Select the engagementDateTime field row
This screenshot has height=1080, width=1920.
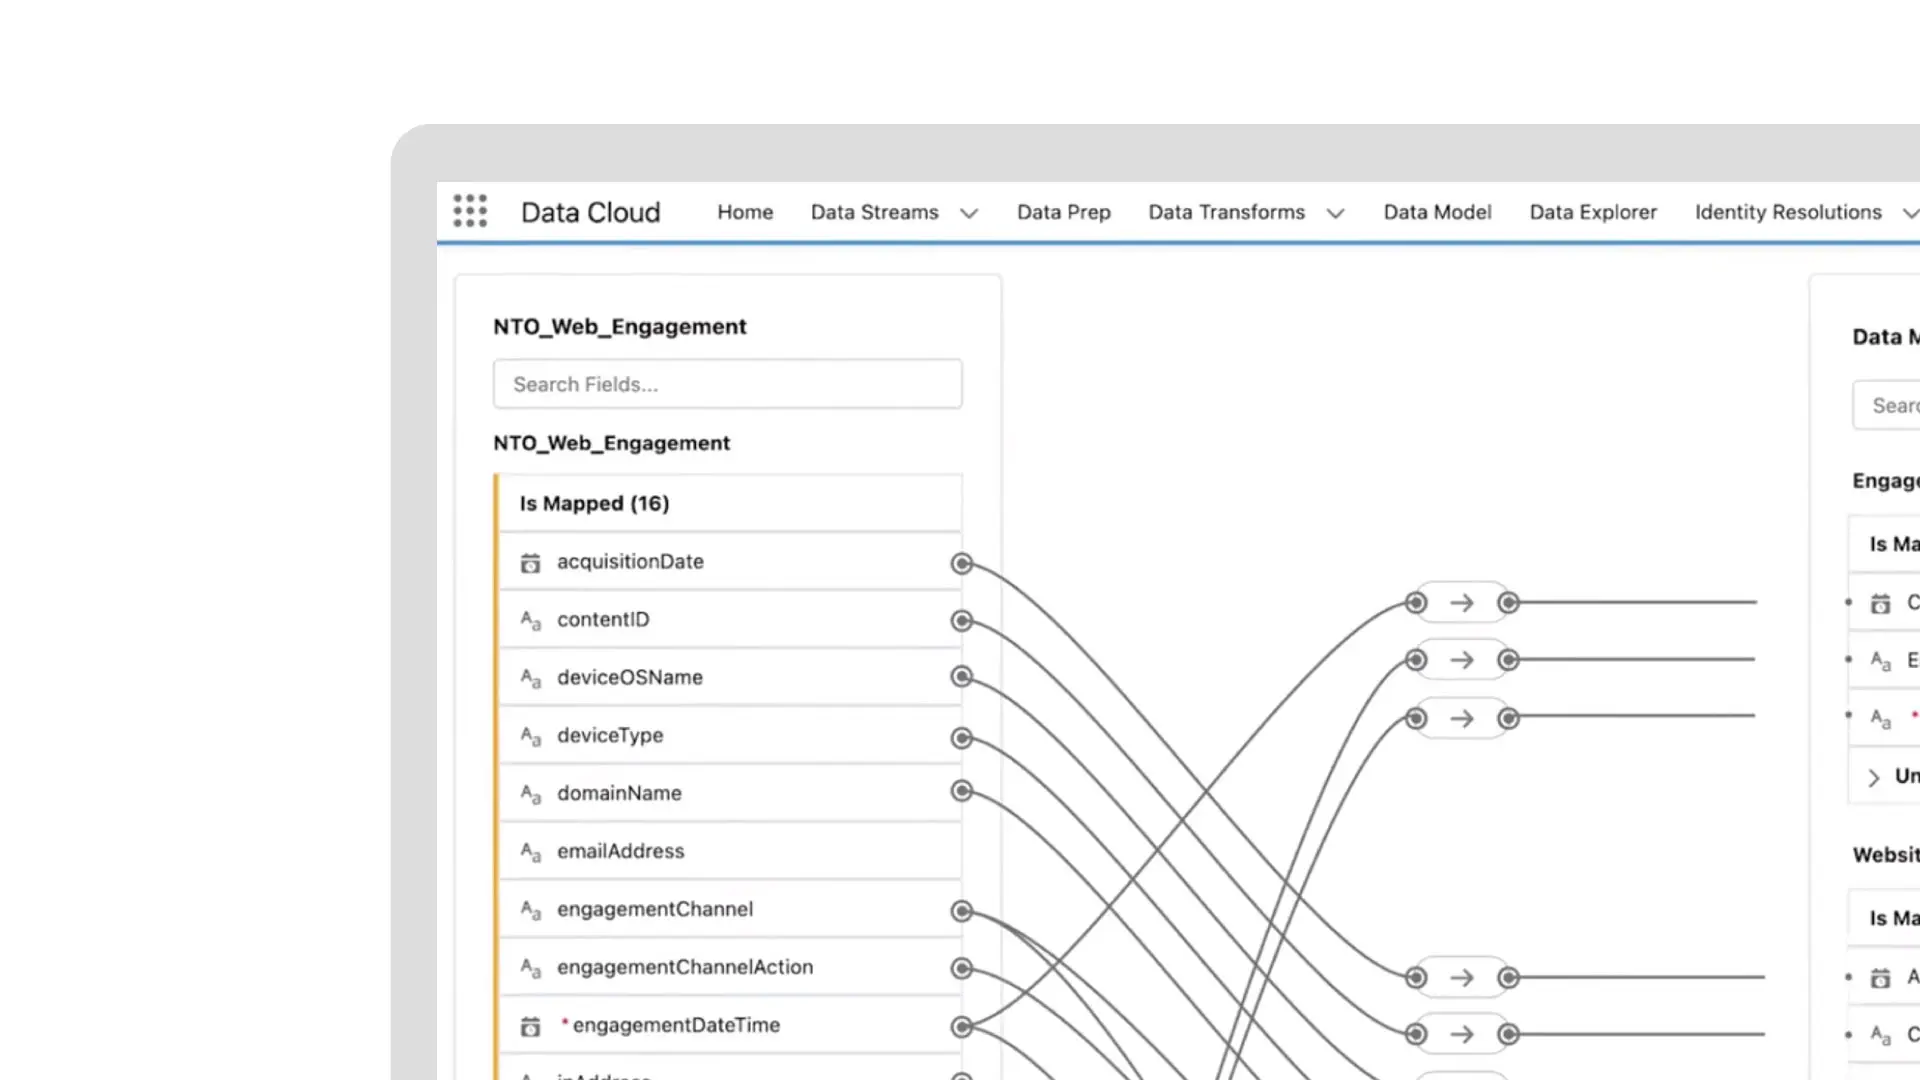point(730,1026)
